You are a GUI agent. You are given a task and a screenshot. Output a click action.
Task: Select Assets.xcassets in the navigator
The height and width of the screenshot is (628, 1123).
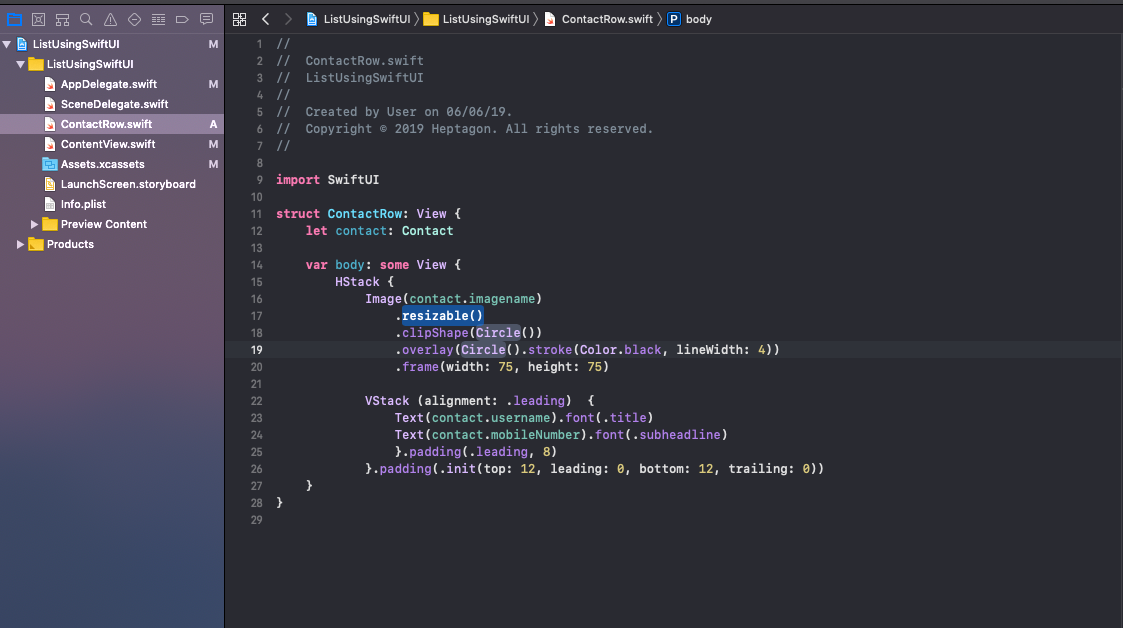tap(104, 164)
